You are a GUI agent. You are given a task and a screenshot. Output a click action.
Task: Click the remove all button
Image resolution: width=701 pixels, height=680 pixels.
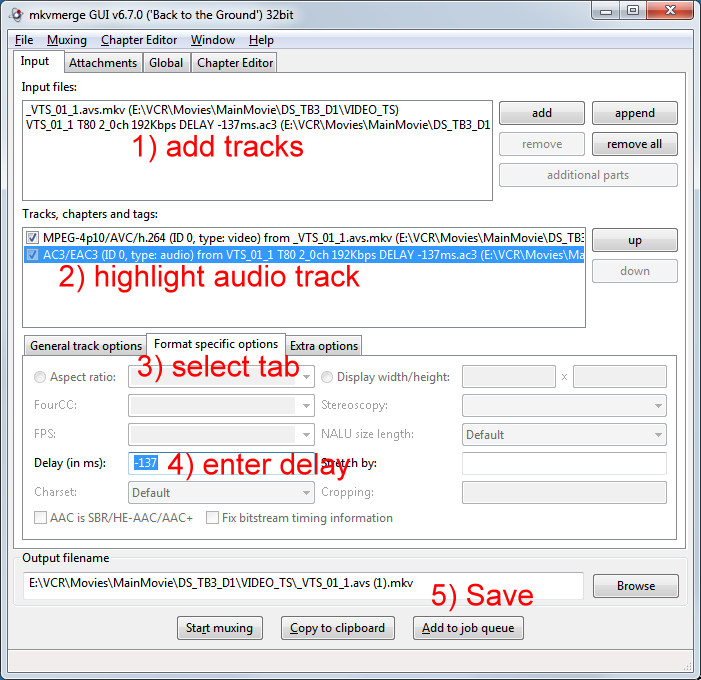point(634,144)
